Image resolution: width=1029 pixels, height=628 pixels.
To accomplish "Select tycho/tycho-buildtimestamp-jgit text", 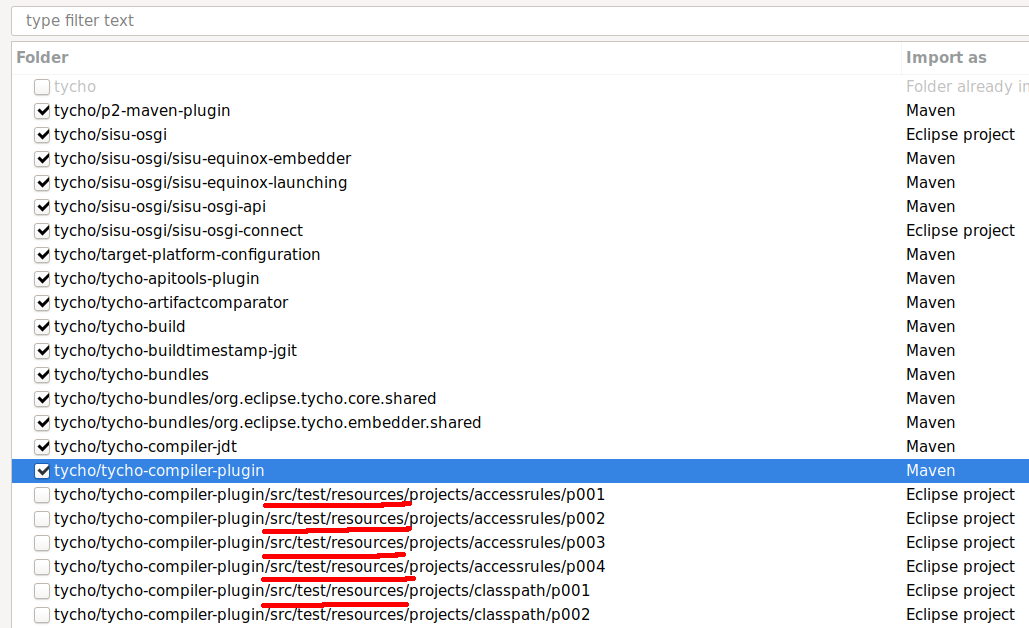I will [x=175, y=350].
